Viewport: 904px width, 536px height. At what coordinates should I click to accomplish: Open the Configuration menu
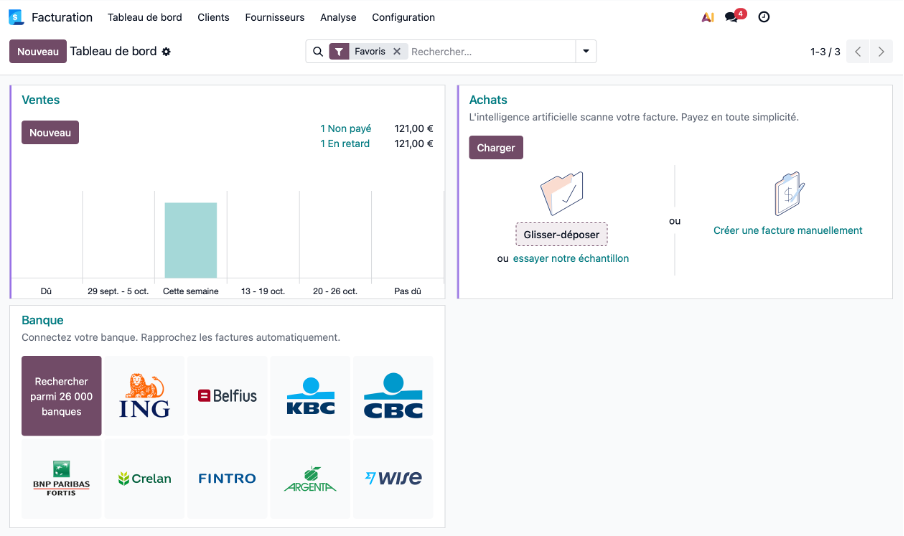pyautogui.click(x=403, y=17)
